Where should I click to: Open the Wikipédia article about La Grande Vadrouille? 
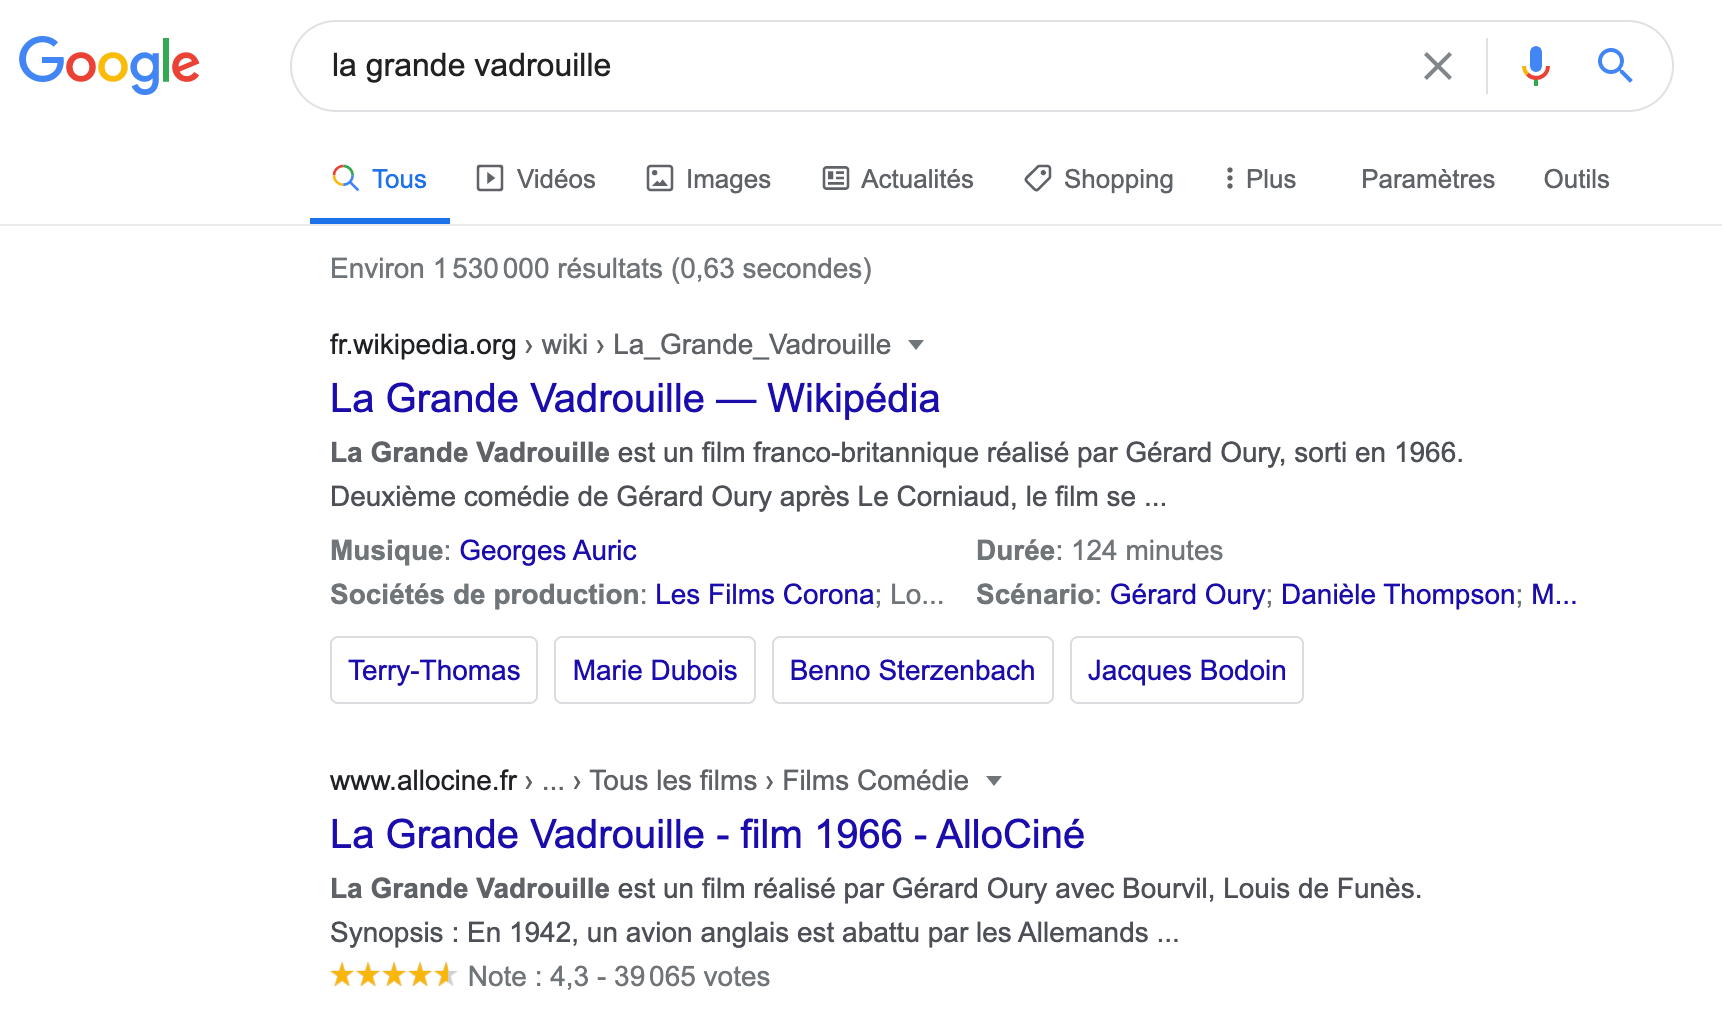[634, 397]
